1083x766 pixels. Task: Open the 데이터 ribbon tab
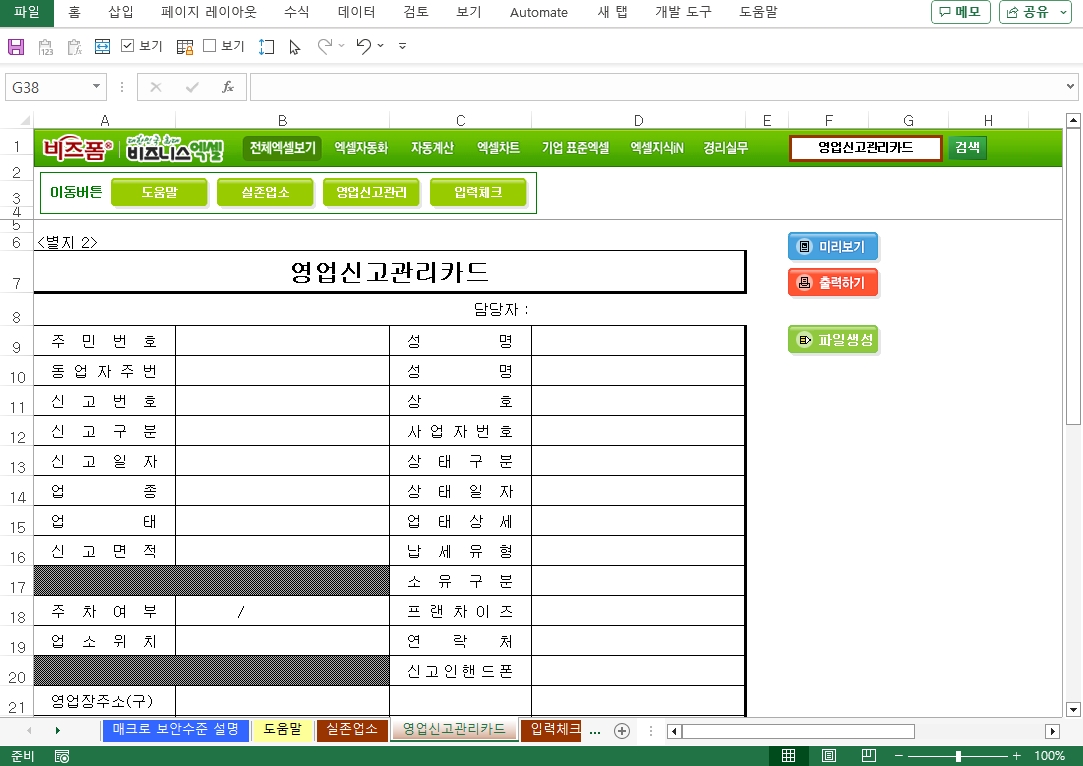356,12
